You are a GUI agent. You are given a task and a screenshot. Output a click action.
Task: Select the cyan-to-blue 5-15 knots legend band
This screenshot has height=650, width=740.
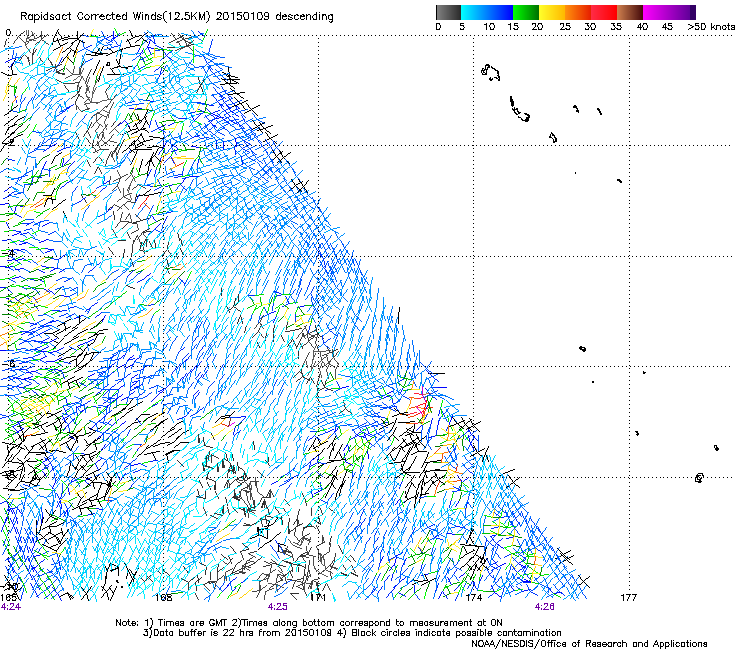coord(487,12)
